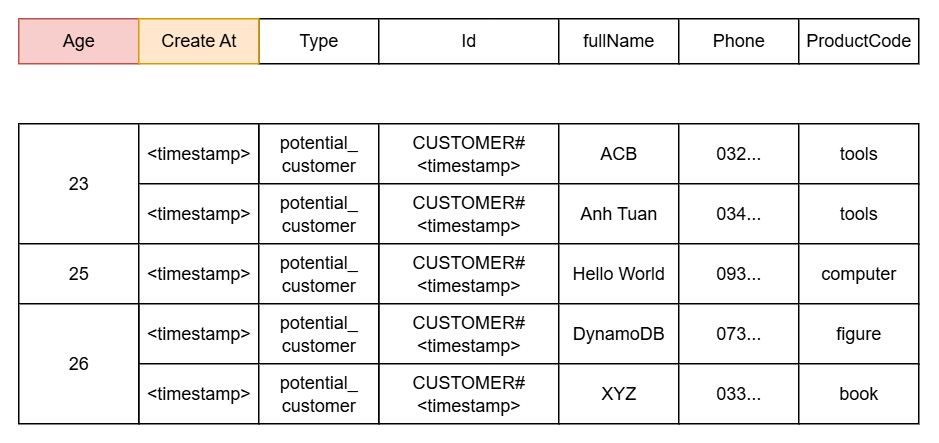The height and width of the screenshot is (443, 939).
Task: Select the Anh Tuan name cell
Action: 618,214
